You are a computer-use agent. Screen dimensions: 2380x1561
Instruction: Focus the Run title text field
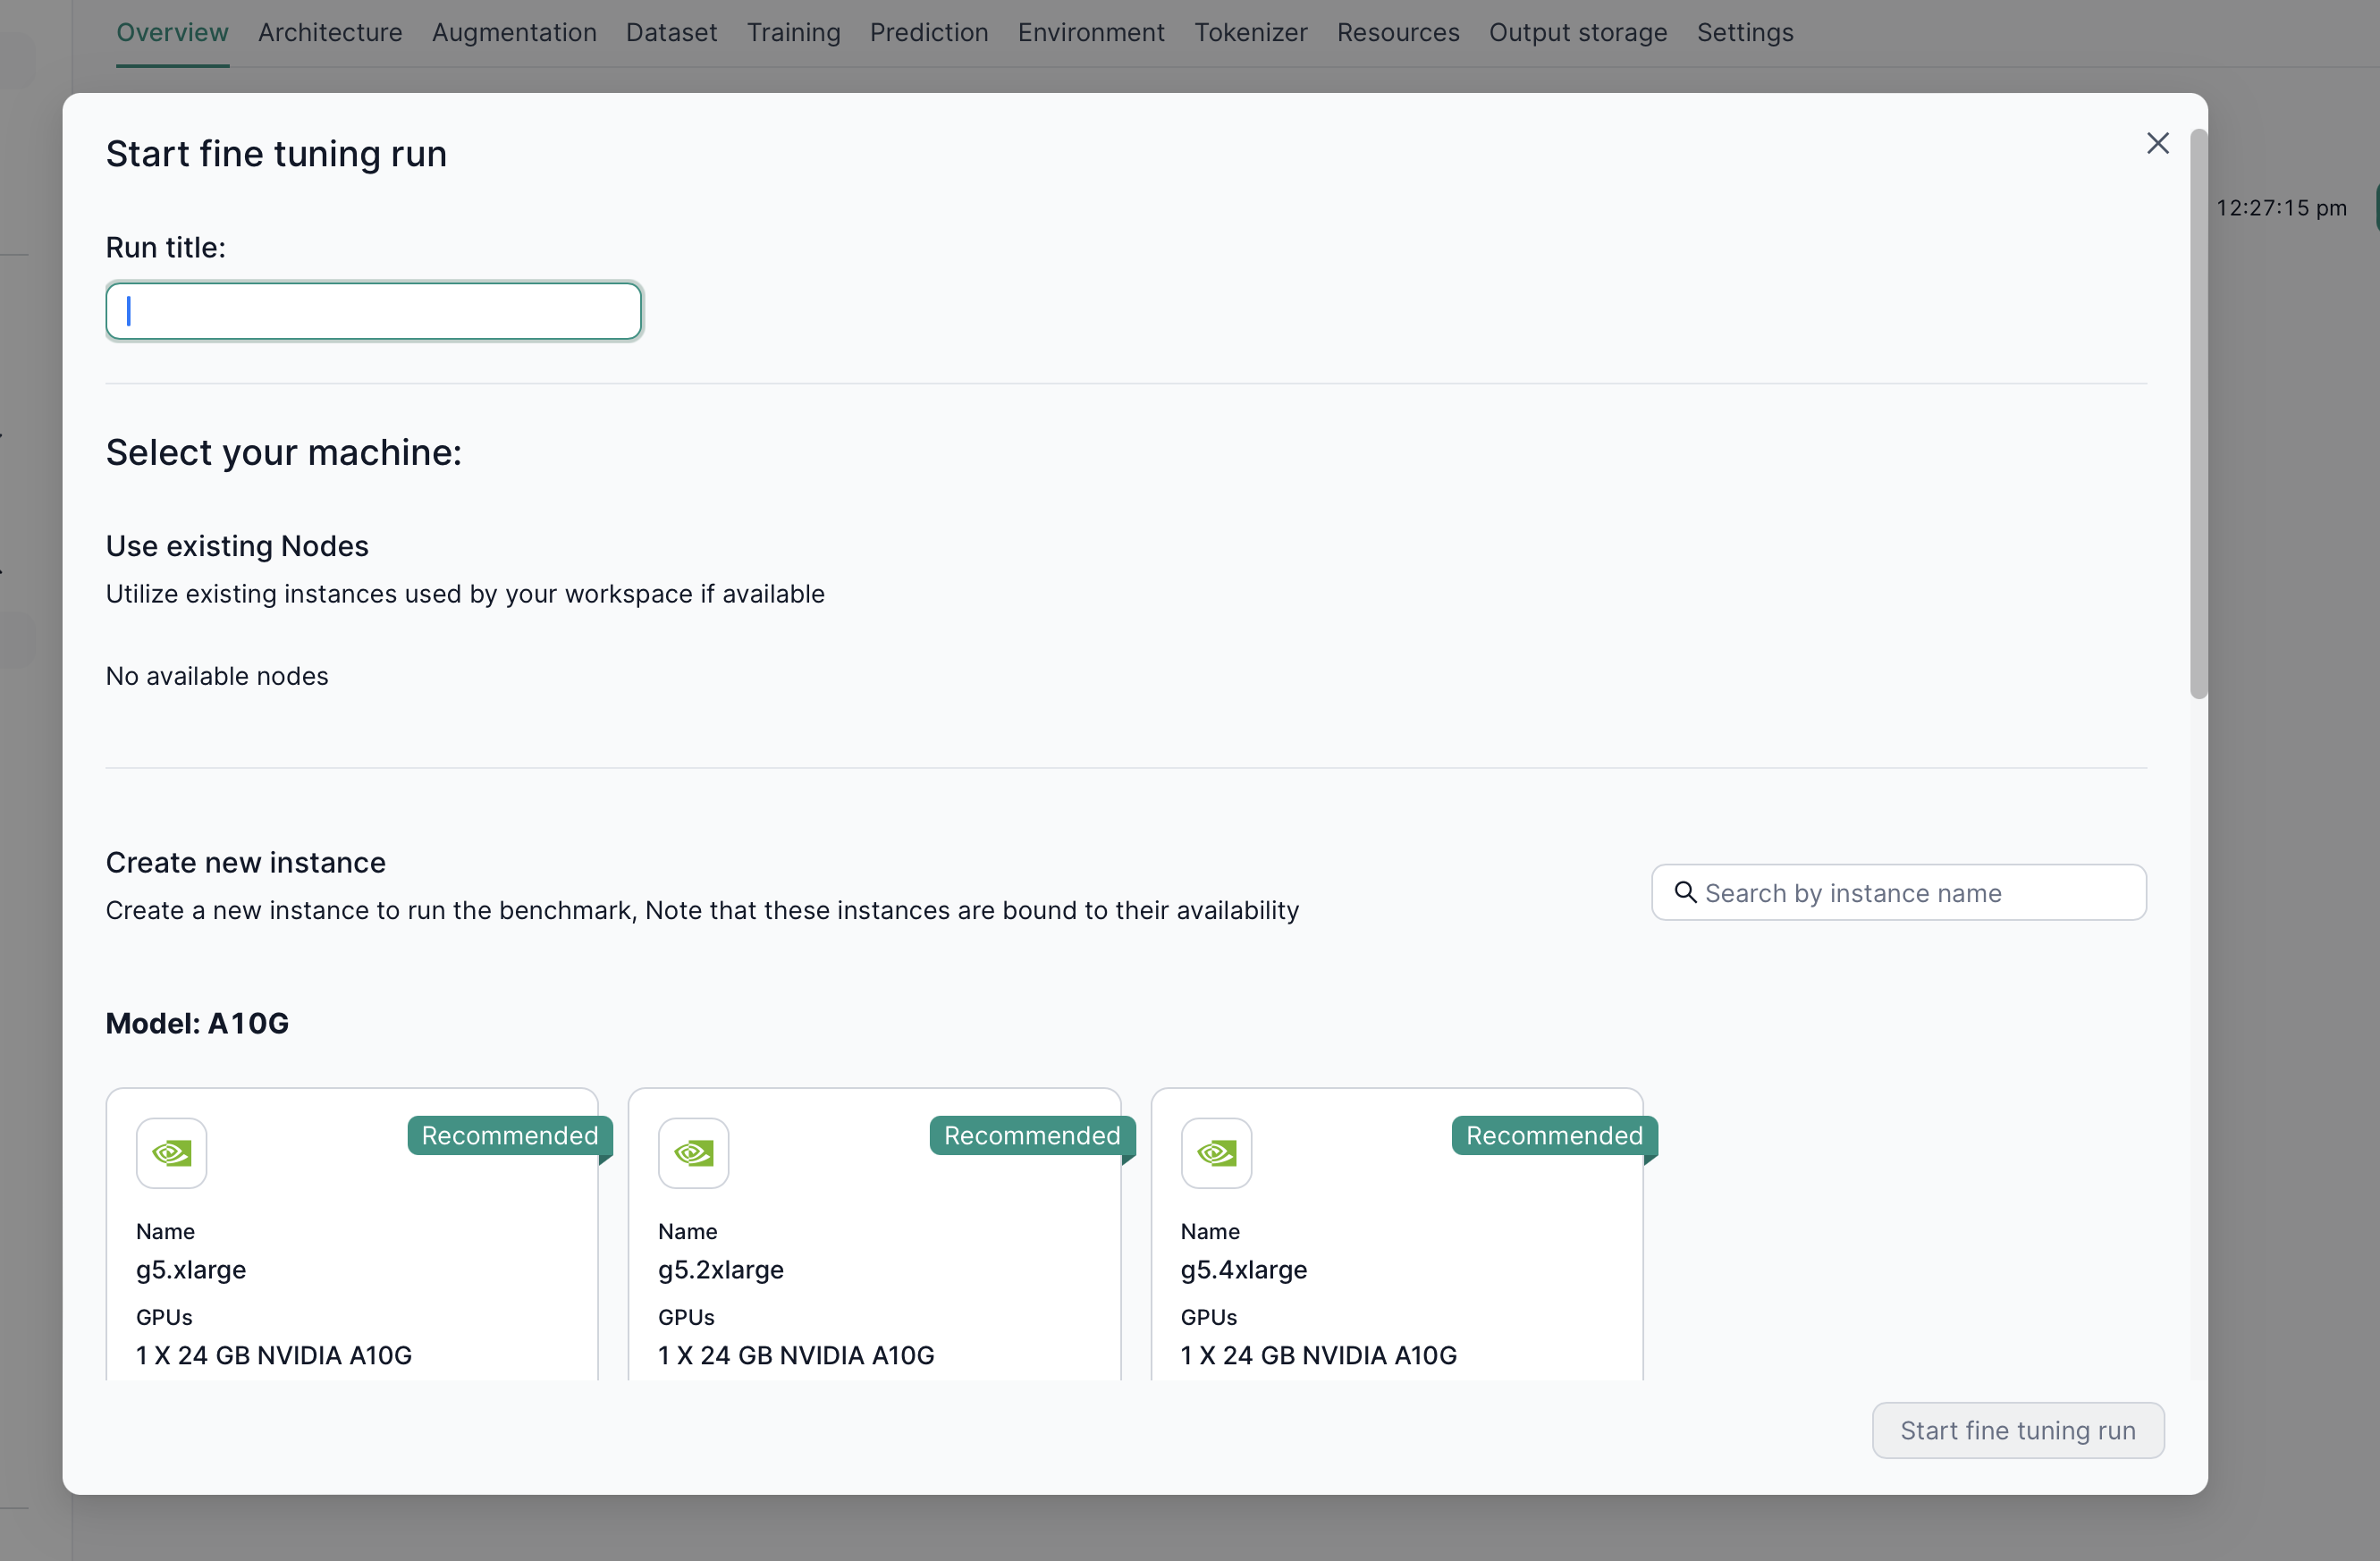(373, 312)
